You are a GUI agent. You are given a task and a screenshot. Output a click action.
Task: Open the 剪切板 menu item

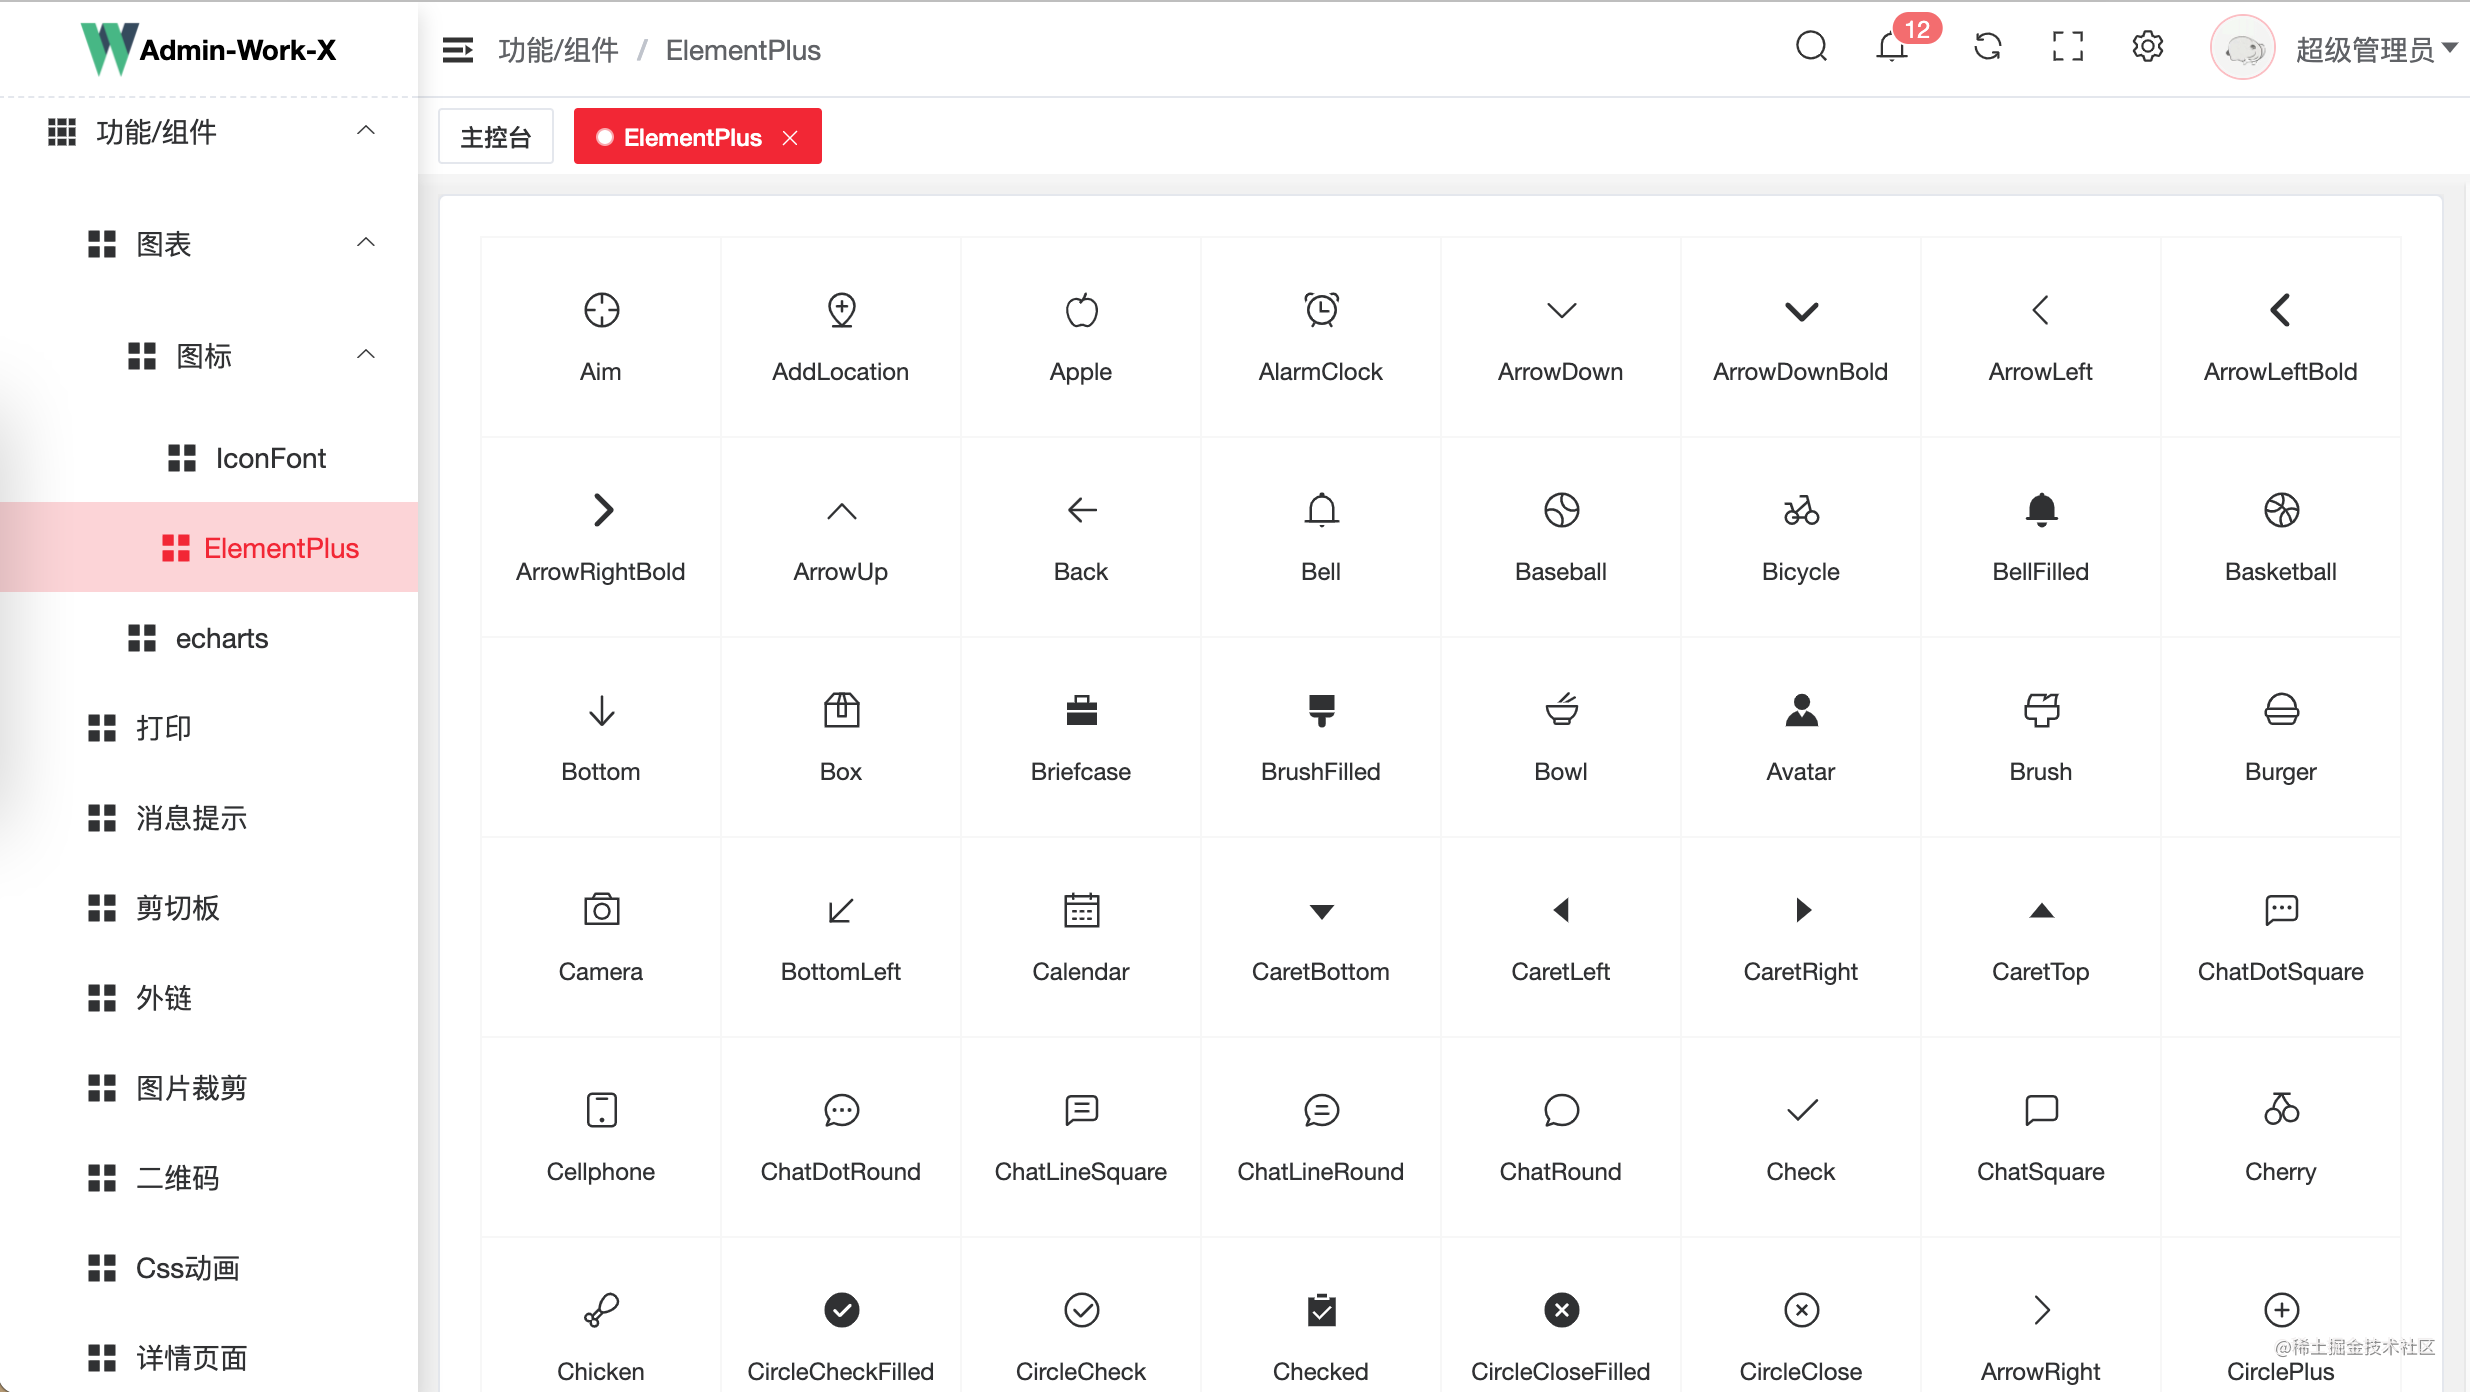coord(209,908)
